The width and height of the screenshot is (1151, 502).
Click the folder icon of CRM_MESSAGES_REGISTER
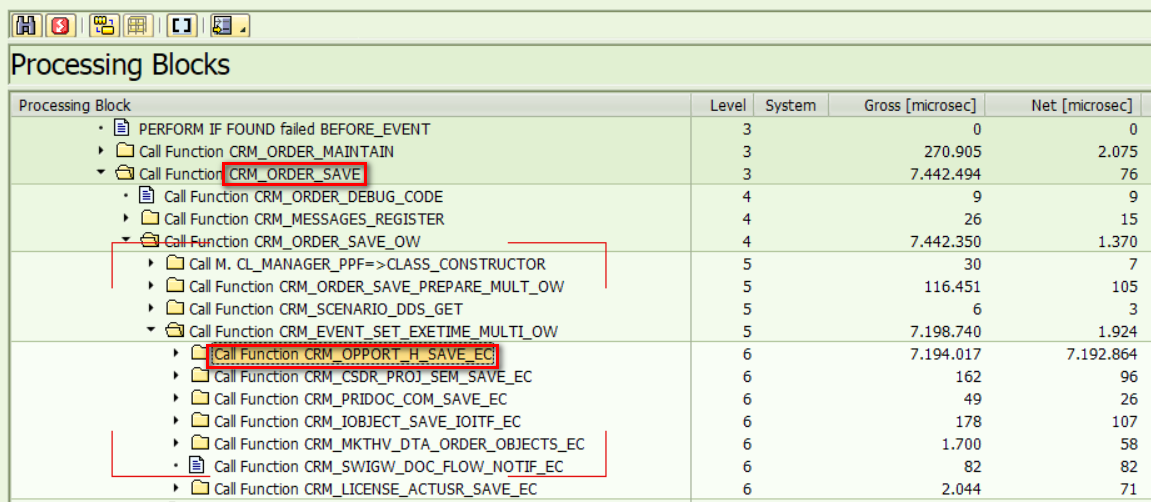(x=150, y=219)
